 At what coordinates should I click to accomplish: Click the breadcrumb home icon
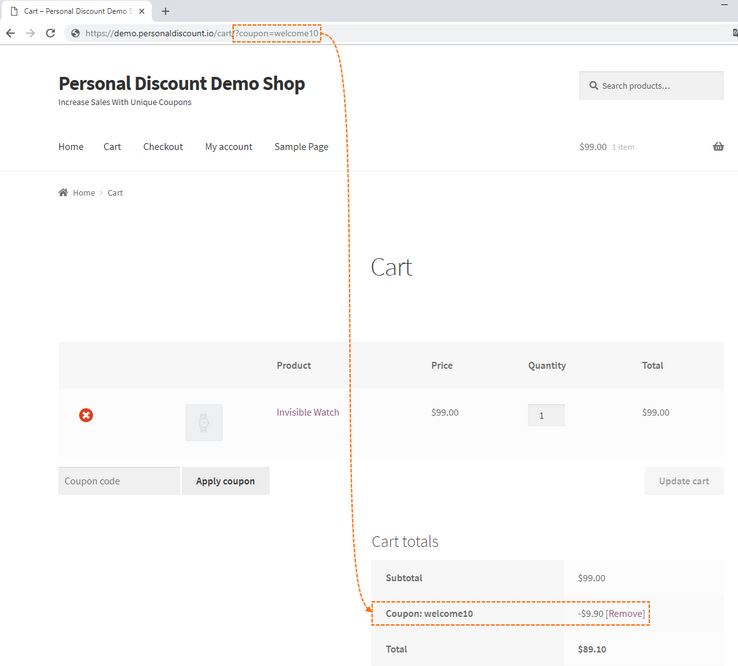pos(63,192)
